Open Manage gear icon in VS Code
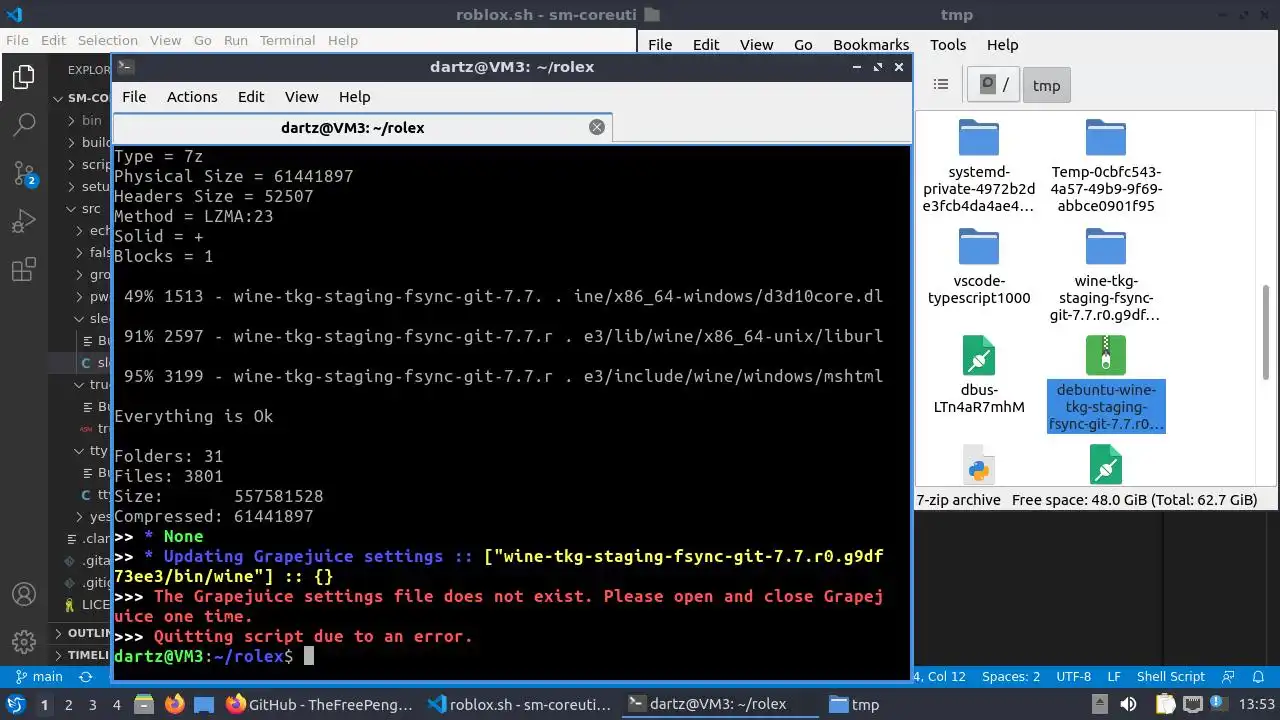The width and height of the screenshot is (1280, 720). (x=24, y=641)
